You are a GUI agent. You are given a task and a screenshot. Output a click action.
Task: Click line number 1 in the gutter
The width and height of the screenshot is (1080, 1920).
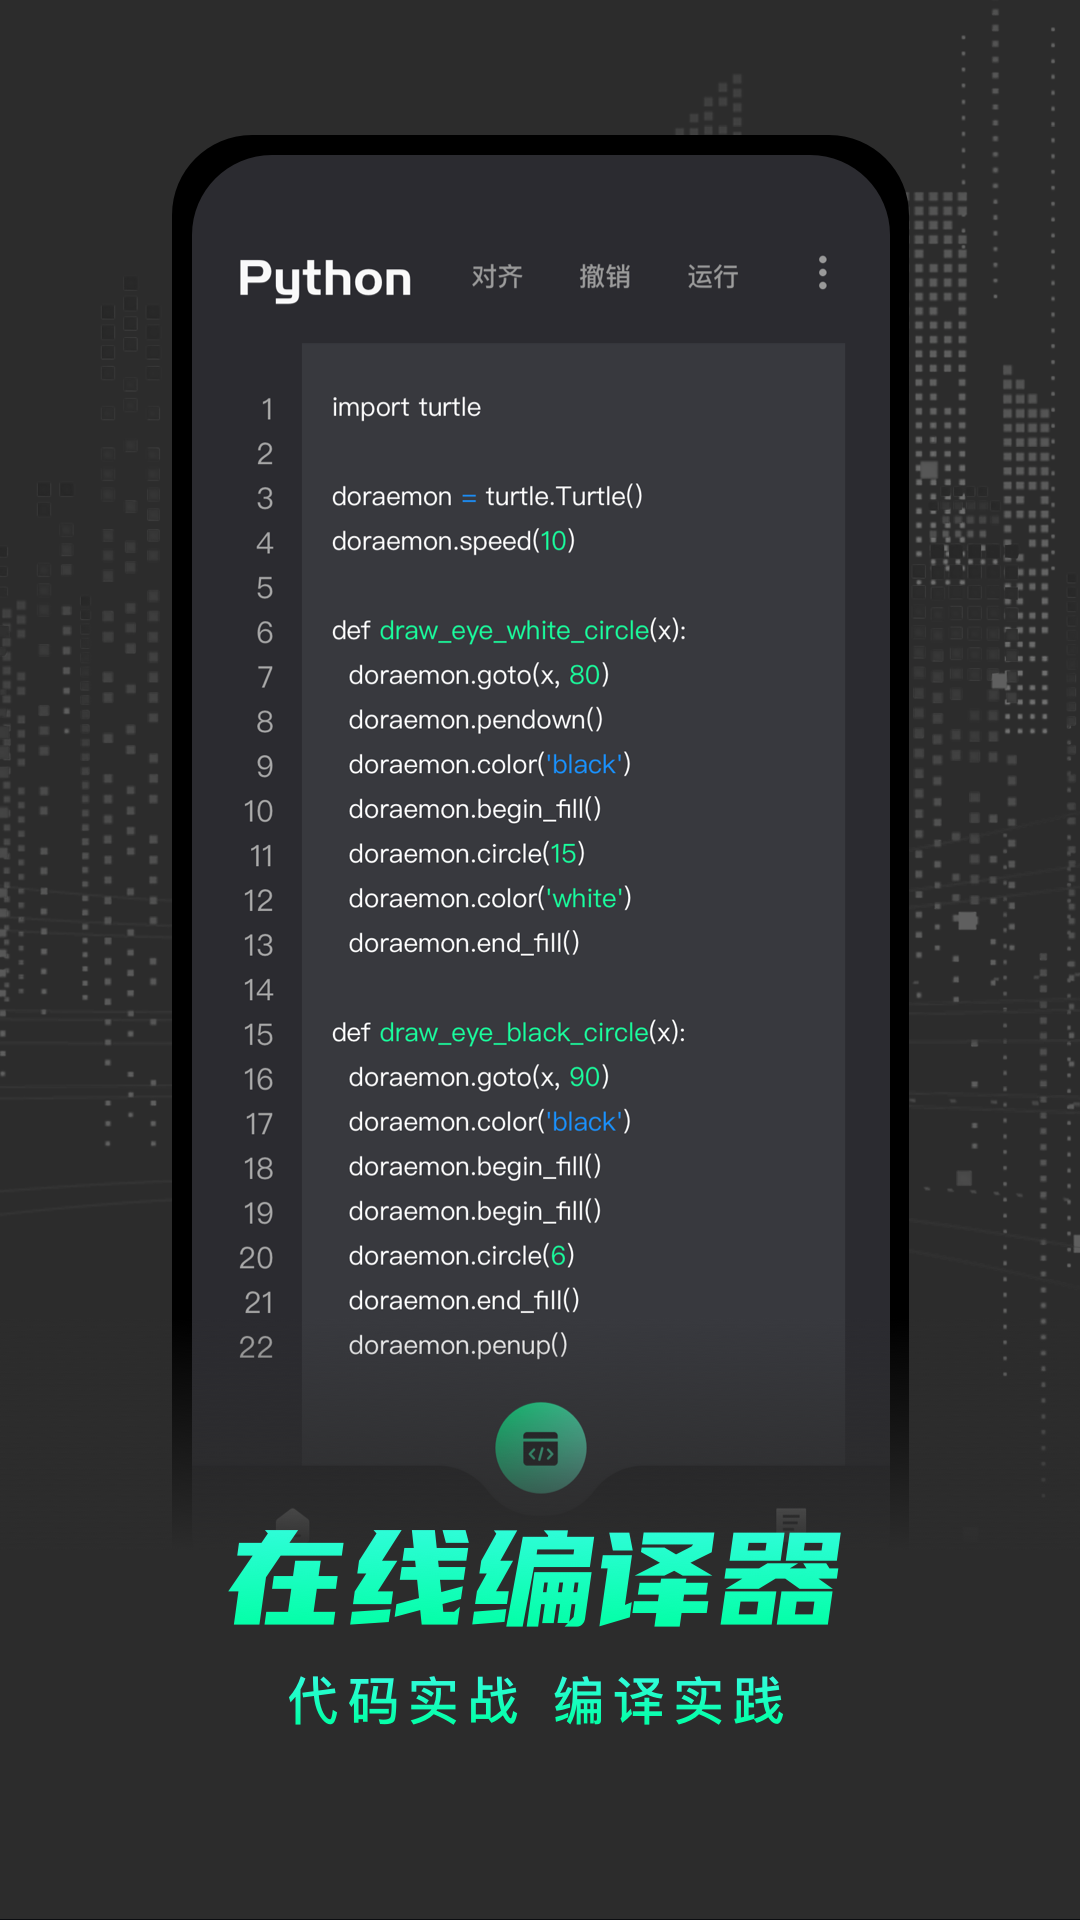266,409
